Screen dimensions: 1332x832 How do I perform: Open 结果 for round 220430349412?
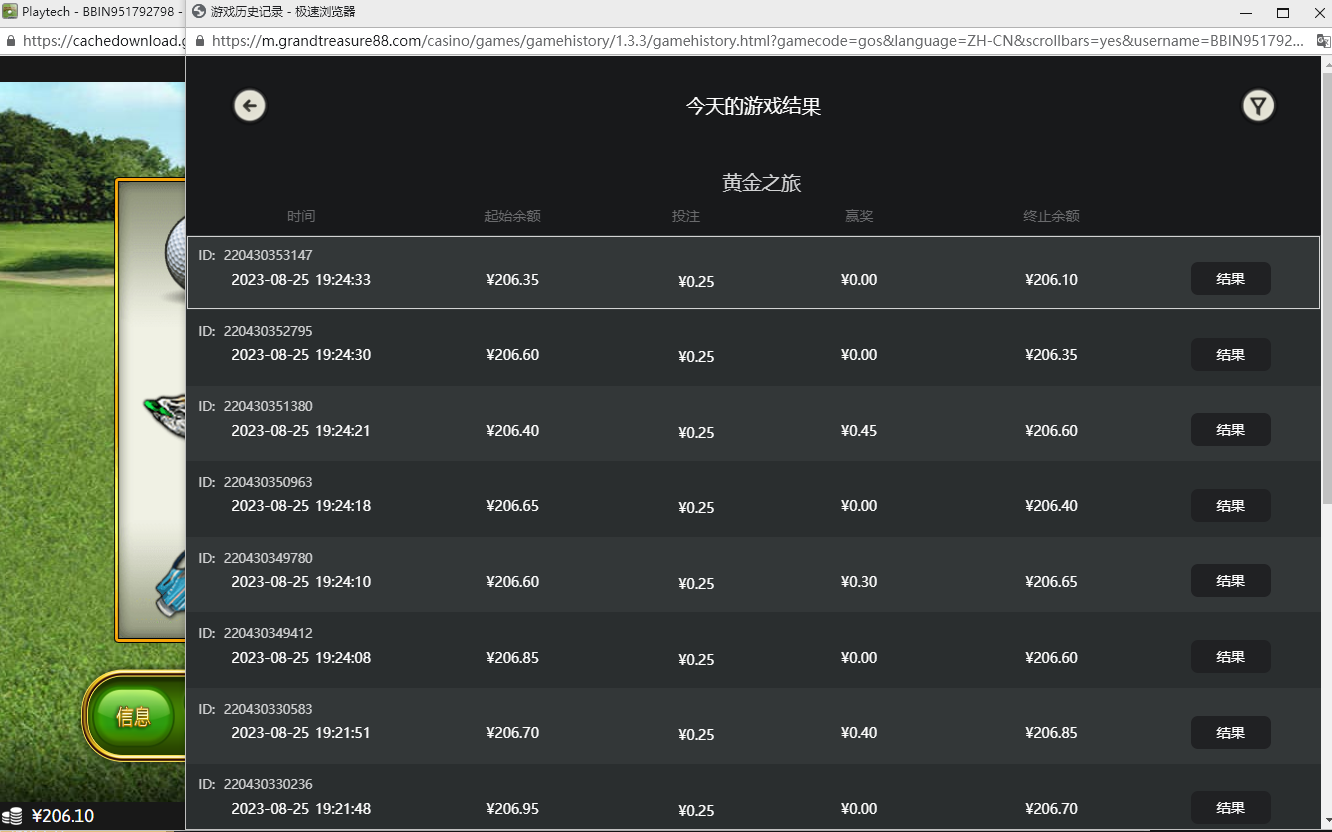click(1230, 657)
